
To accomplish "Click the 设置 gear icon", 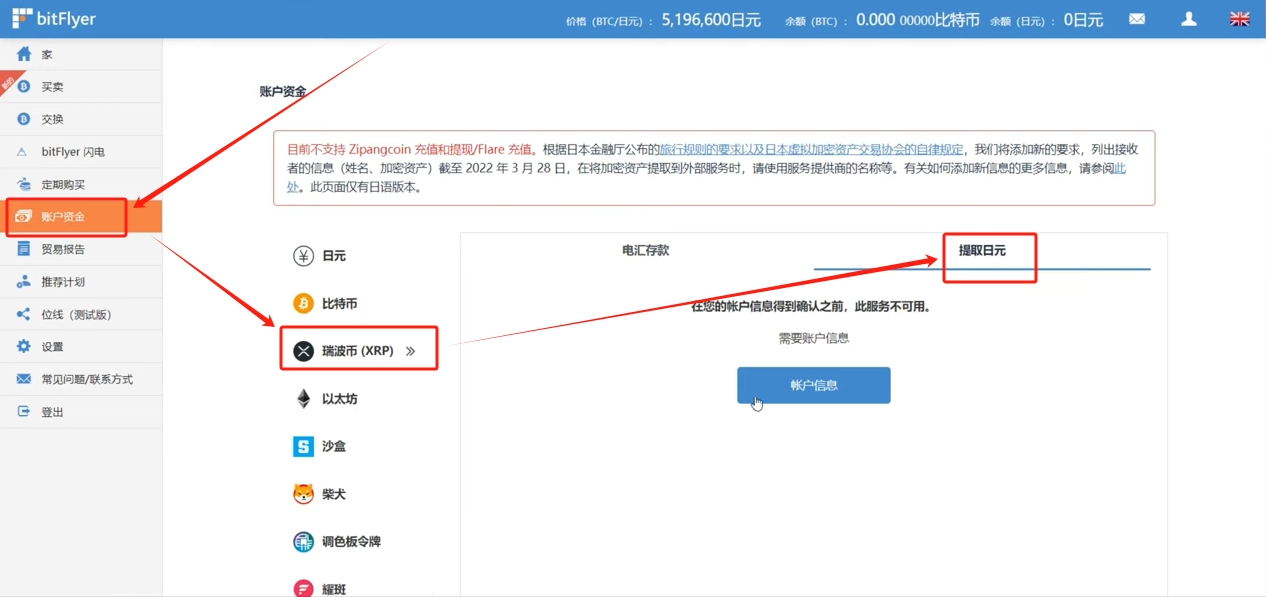I will pyautogui.click(x=24, y=346).
